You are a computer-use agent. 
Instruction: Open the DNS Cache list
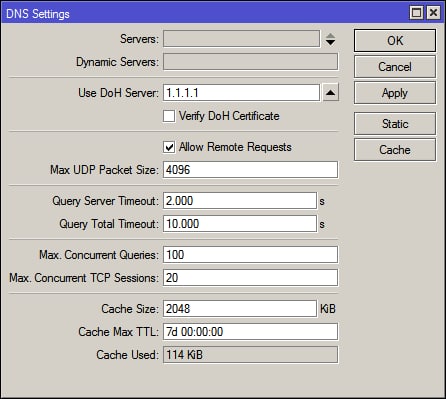click(x=395, y=150)
